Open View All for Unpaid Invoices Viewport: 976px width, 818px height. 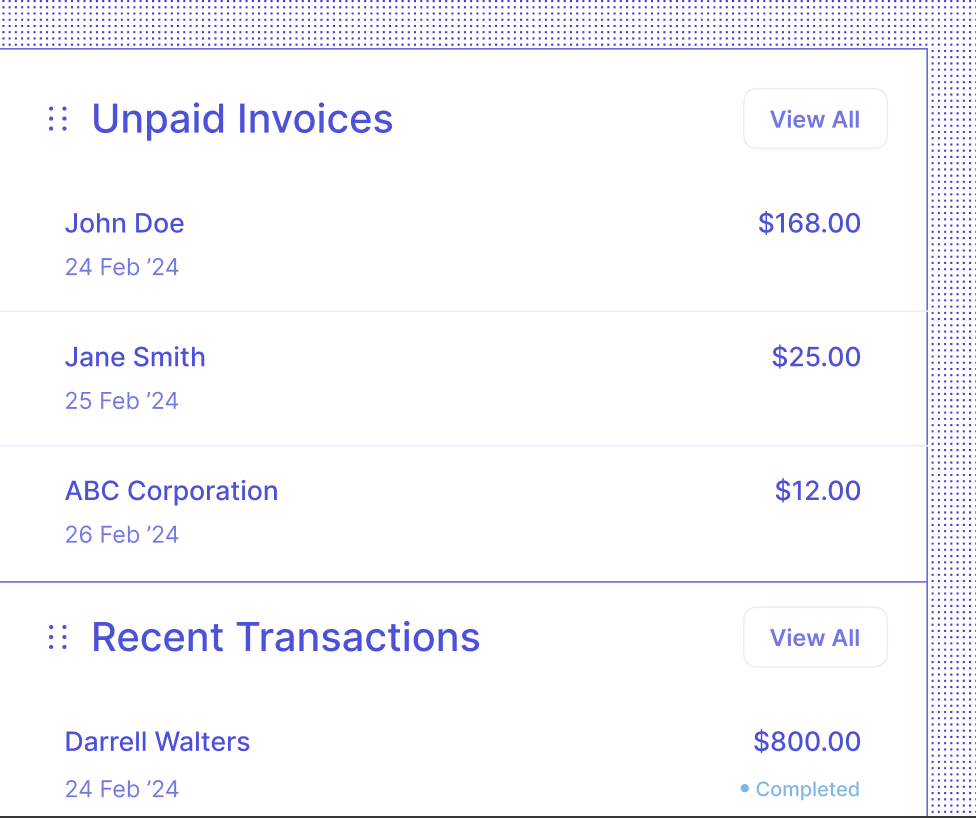point(815,119)
